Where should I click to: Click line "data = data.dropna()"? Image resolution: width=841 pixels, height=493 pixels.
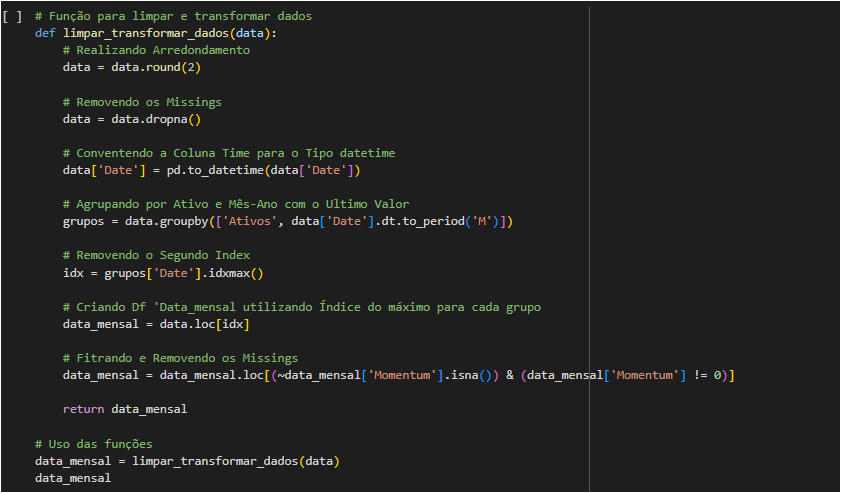132,119
